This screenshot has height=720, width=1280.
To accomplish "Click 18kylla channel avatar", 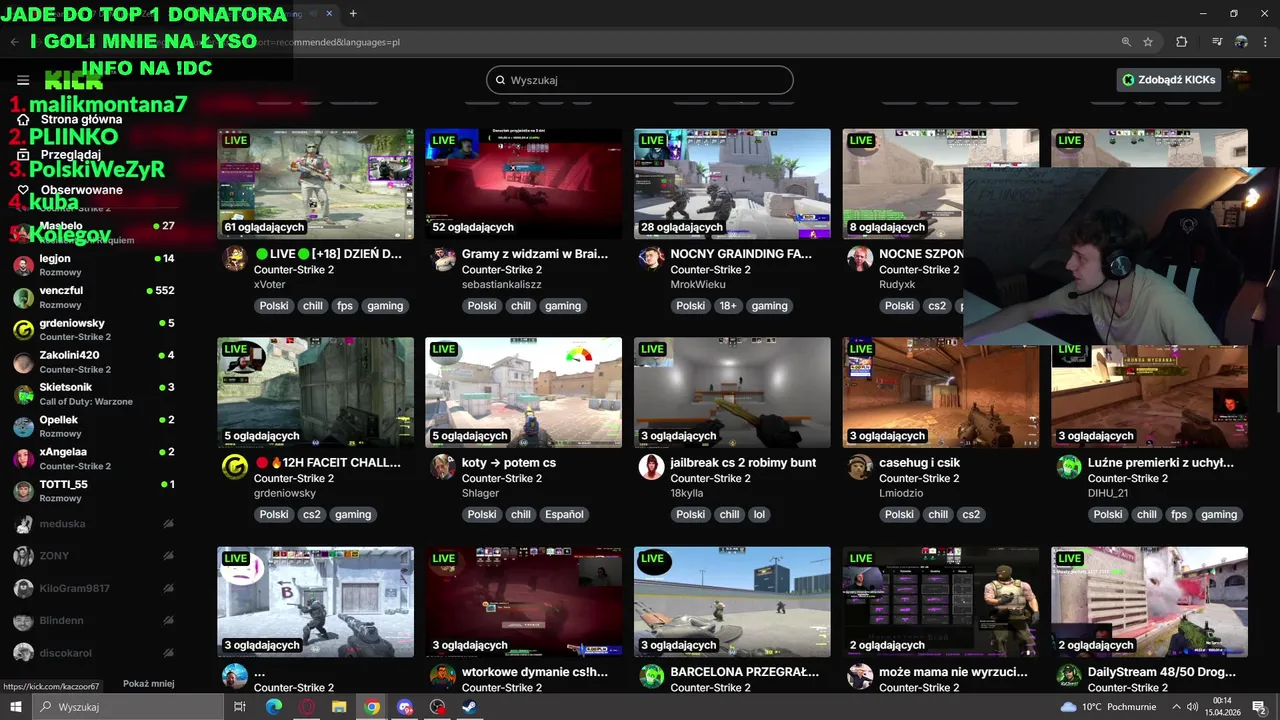I will click(652, 468).
